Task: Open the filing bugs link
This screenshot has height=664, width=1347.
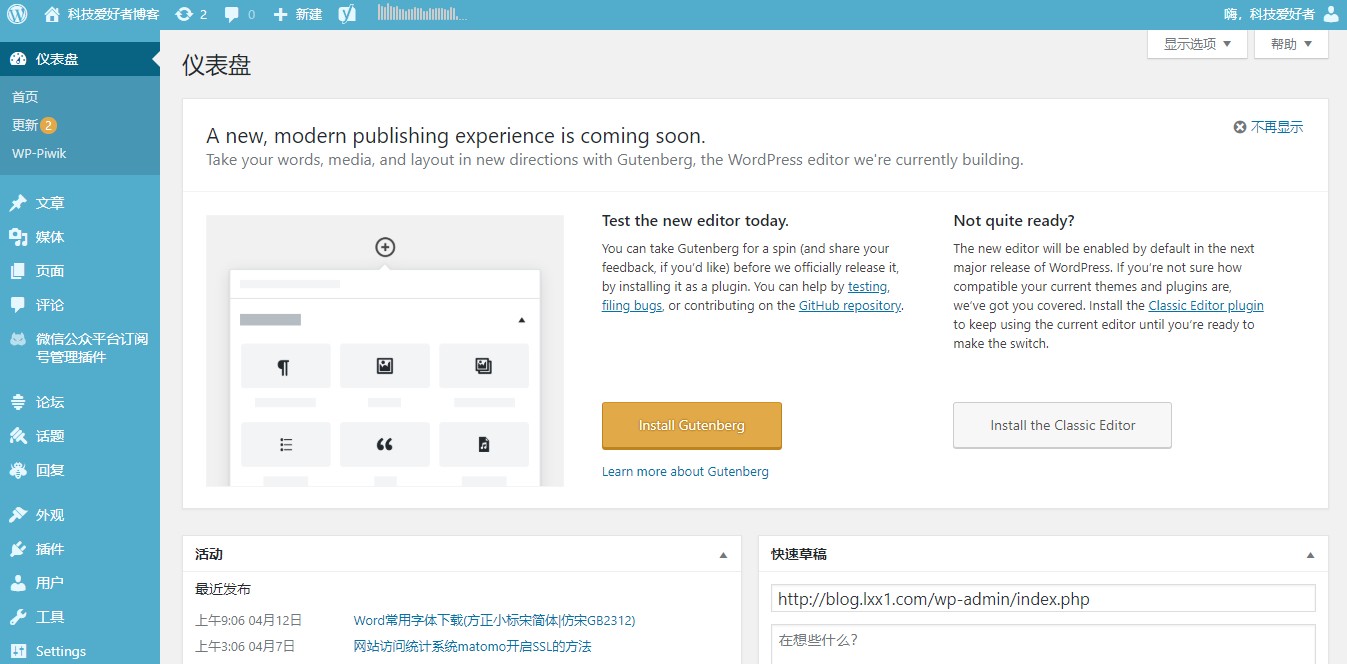Action: pyautogui.click(x=632, y=306)
